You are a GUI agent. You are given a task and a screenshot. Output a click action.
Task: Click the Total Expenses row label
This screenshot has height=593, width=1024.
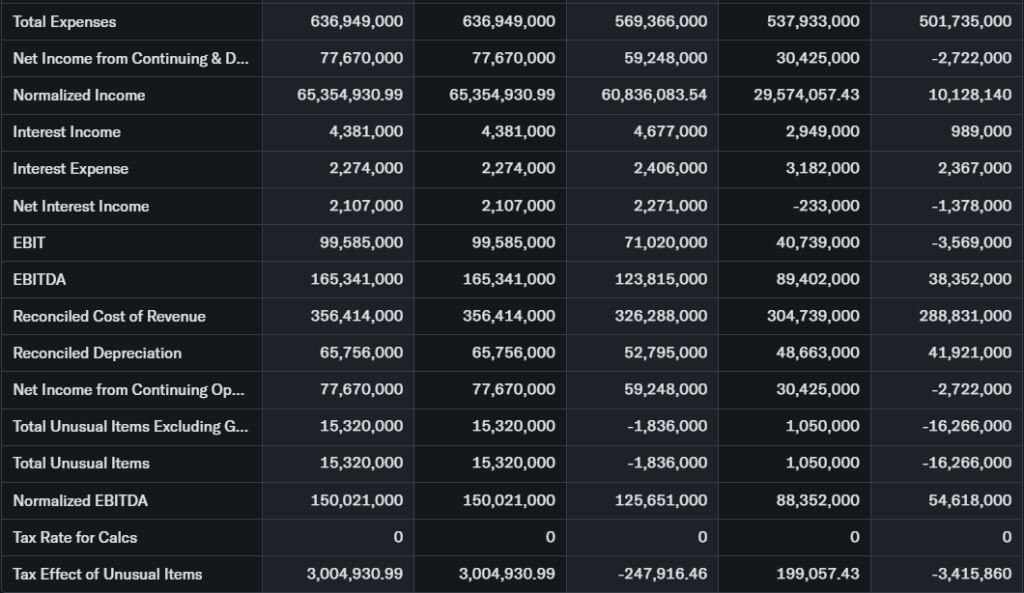(64, 22)
